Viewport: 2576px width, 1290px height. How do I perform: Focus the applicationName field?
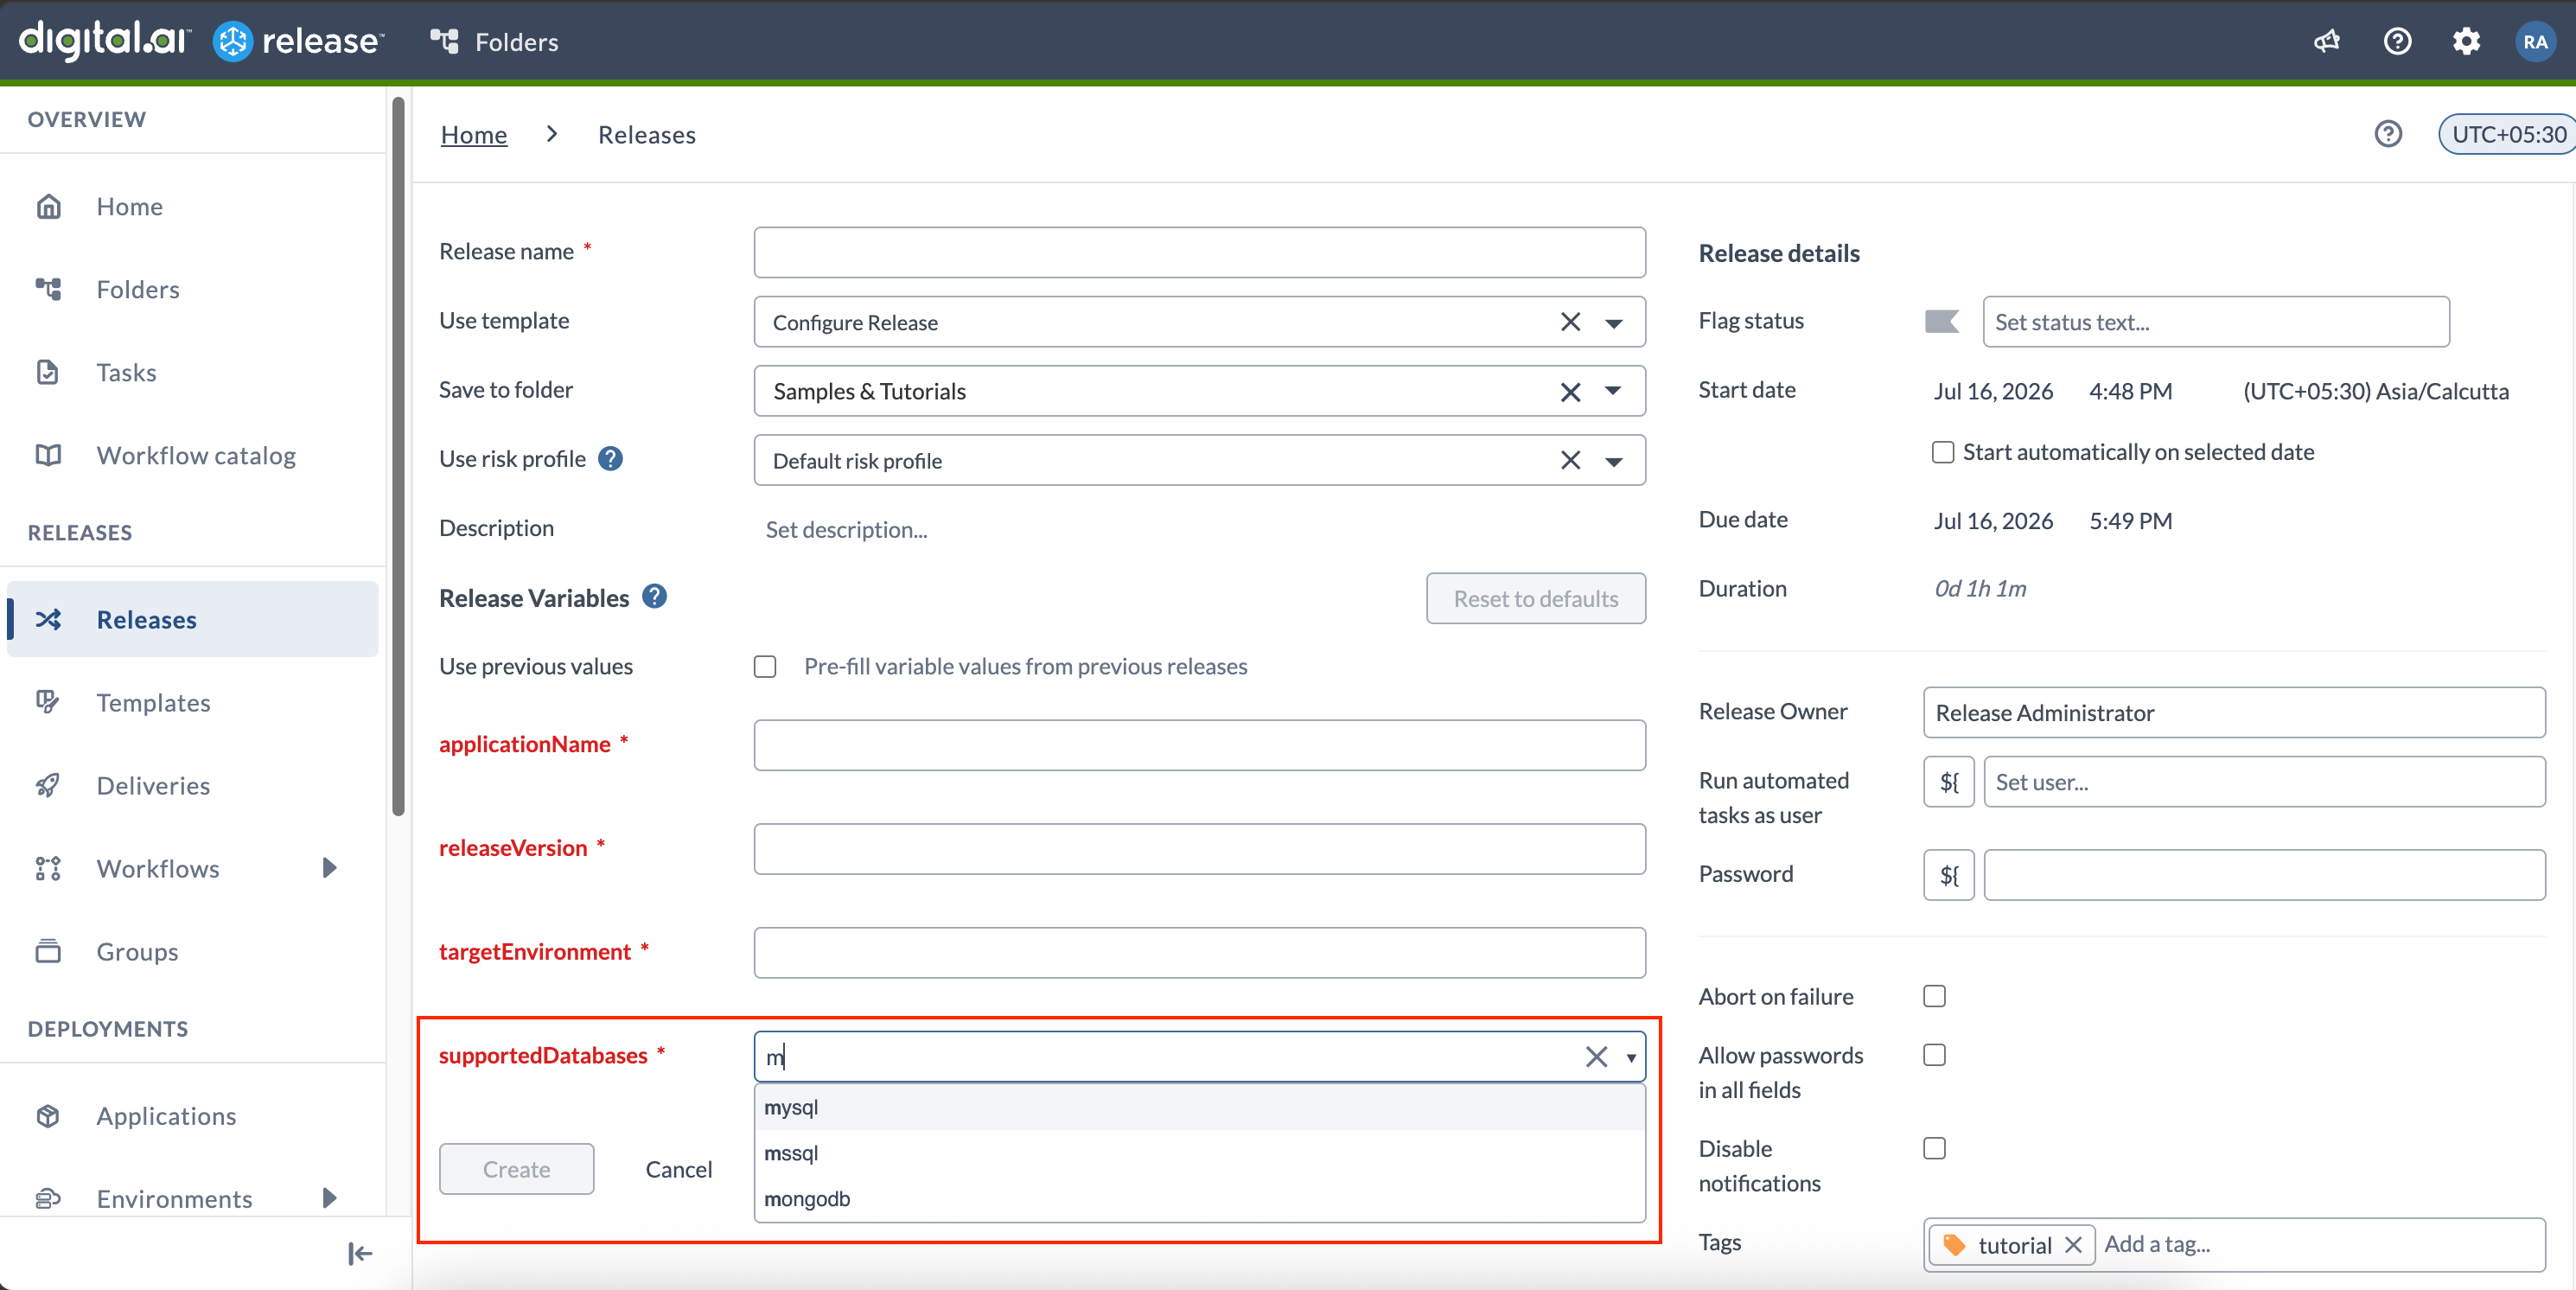(1199, 745)
